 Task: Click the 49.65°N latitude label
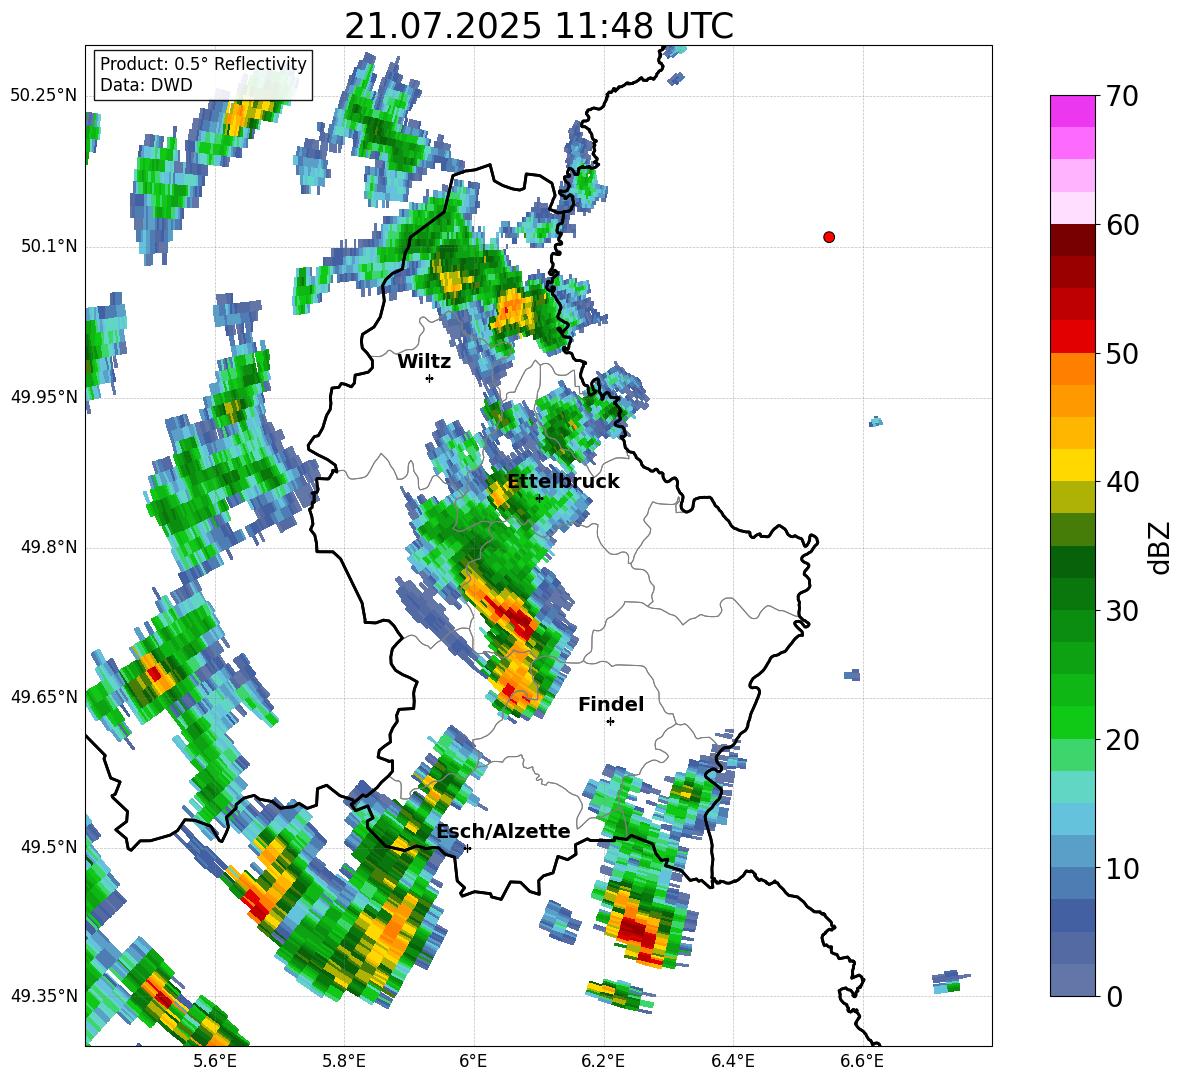point(44,696)
